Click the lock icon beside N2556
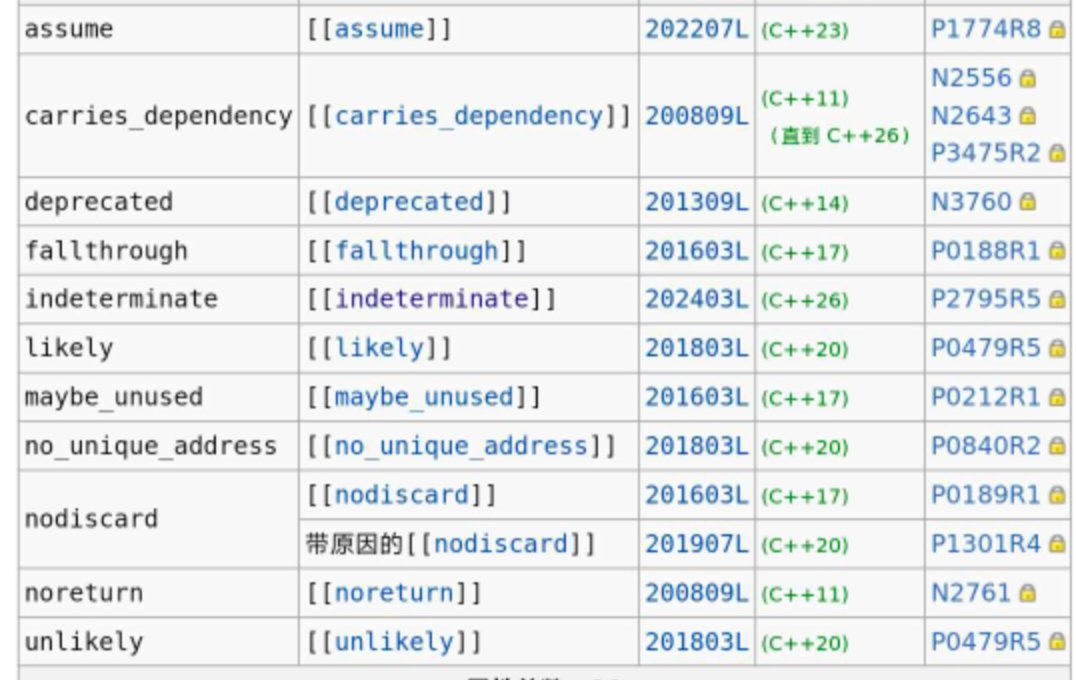The width and height of the screenshot is (1076, 680). coord(1027,78)
